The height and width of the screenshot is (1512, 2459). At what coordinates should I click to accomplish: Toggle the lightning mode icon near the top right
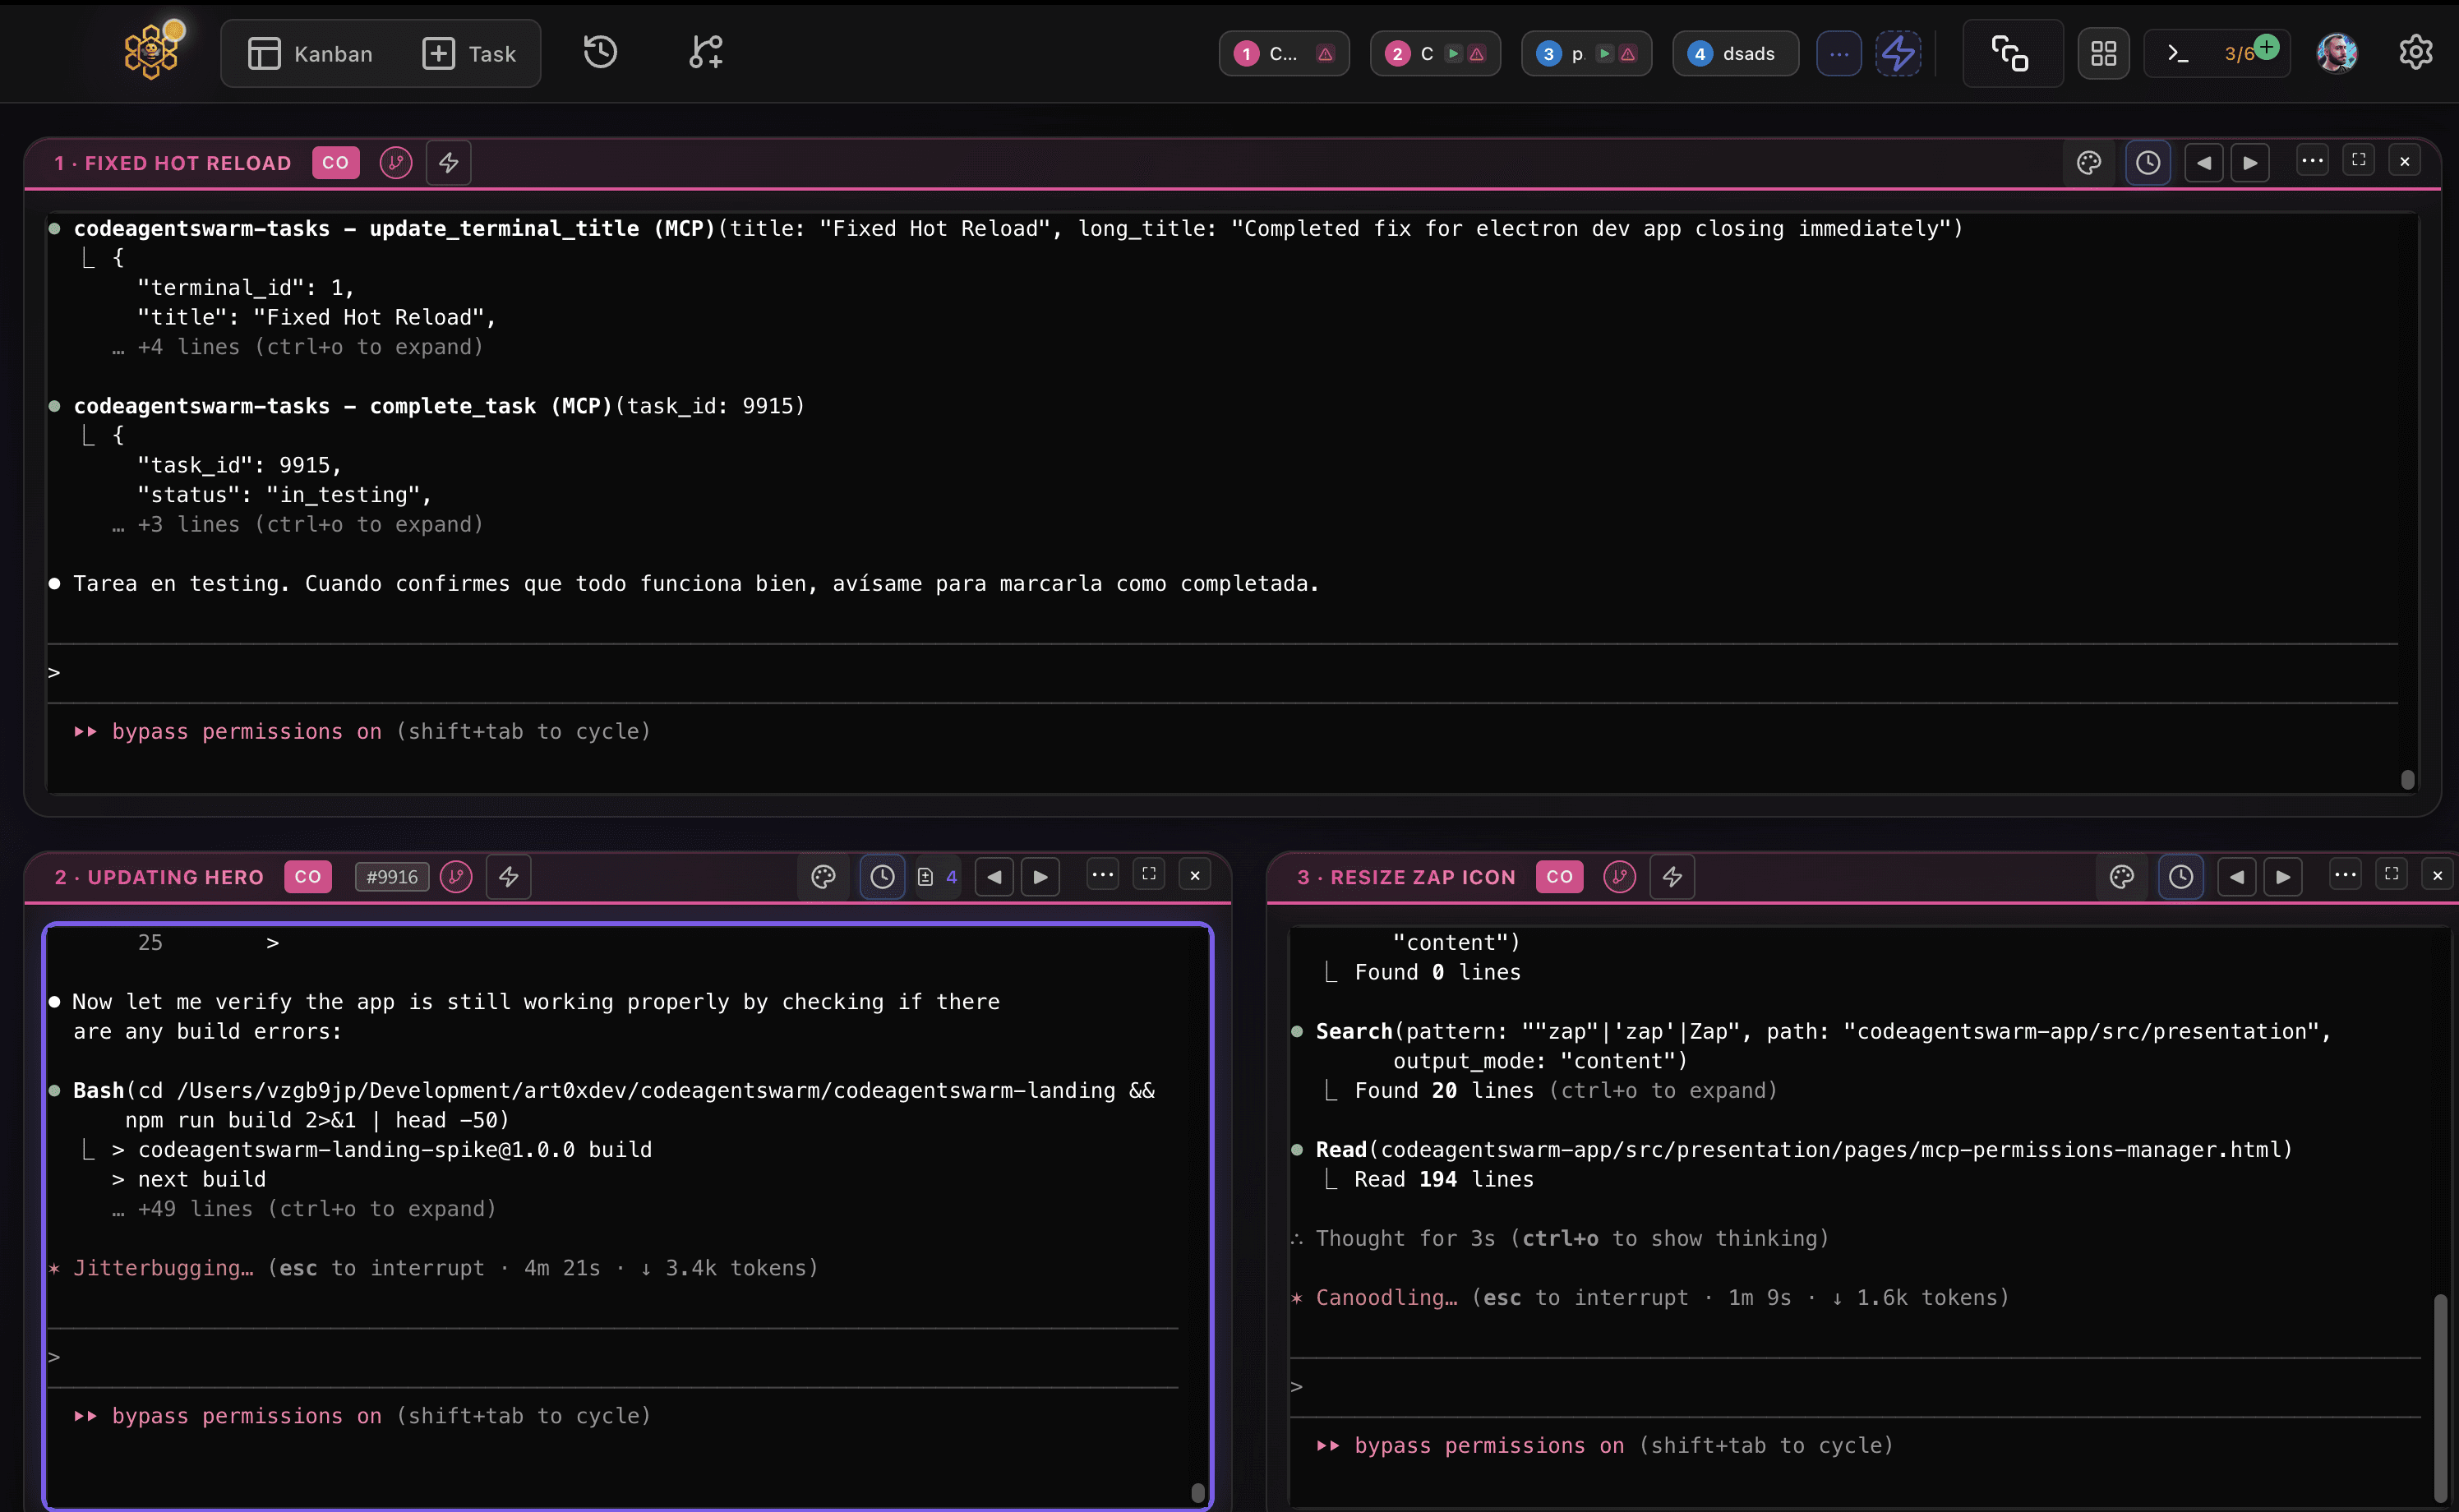click(1898, 53)
